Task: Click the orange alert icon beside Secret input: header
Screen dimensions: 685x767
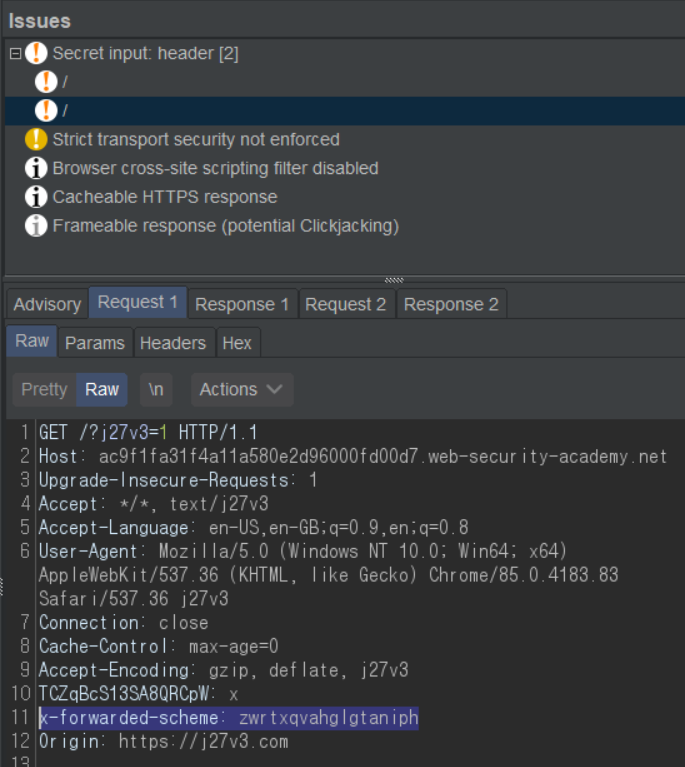Action: (36, 53)
